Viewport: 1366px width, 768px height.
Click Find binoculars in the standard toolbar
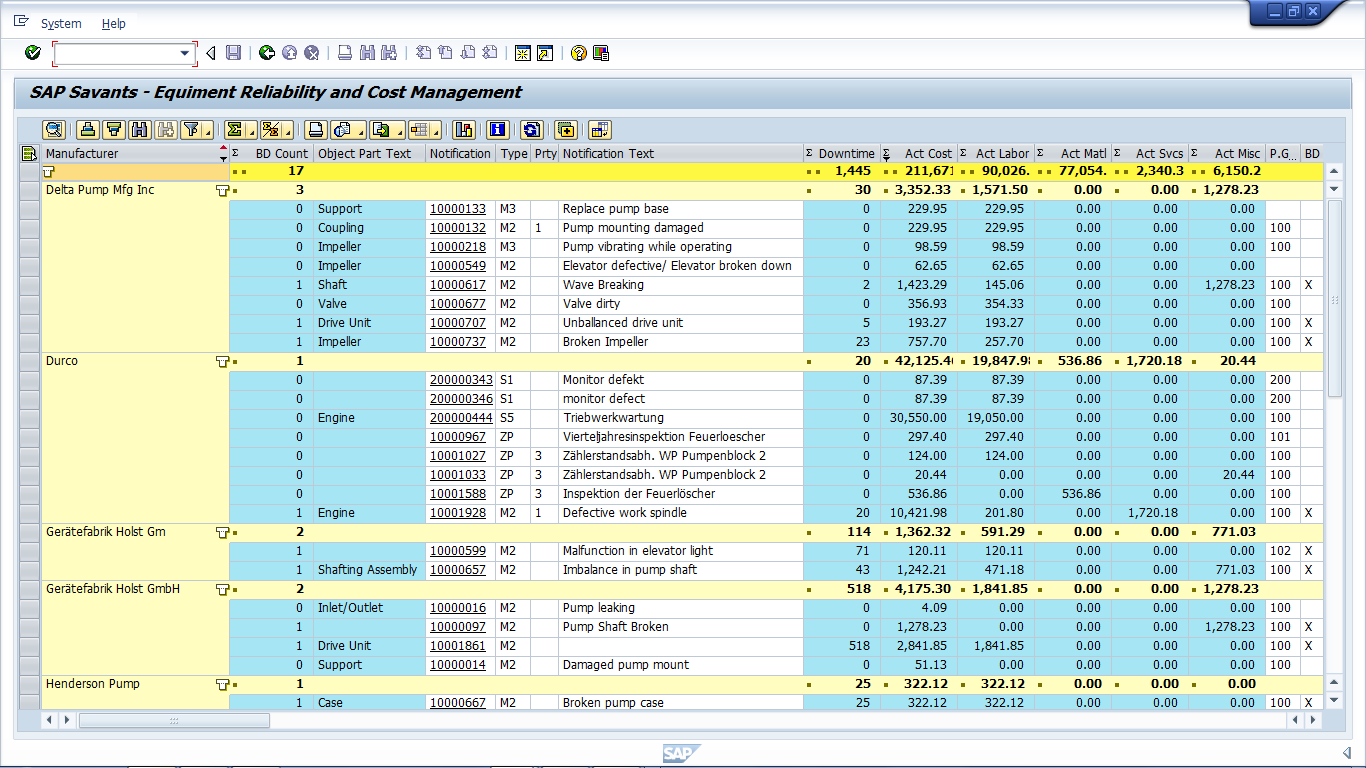(x=367, y=53)
